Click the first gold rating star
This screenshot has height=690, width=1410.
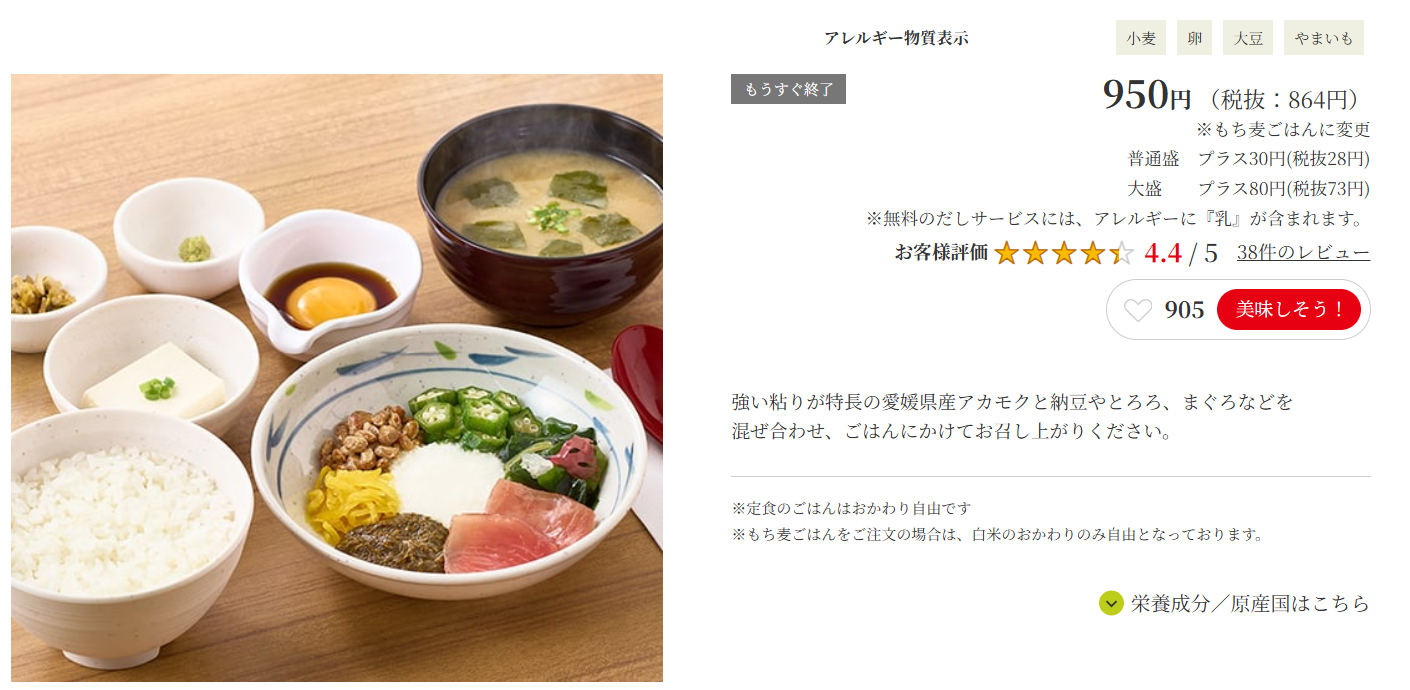(x=1006, y=253)
